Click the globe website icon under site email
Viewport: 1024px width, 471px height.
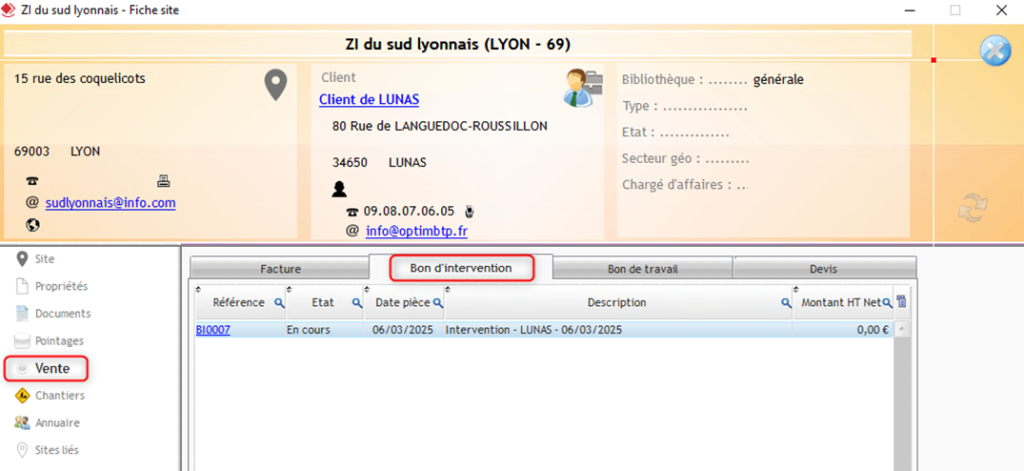tap(32, 224)
